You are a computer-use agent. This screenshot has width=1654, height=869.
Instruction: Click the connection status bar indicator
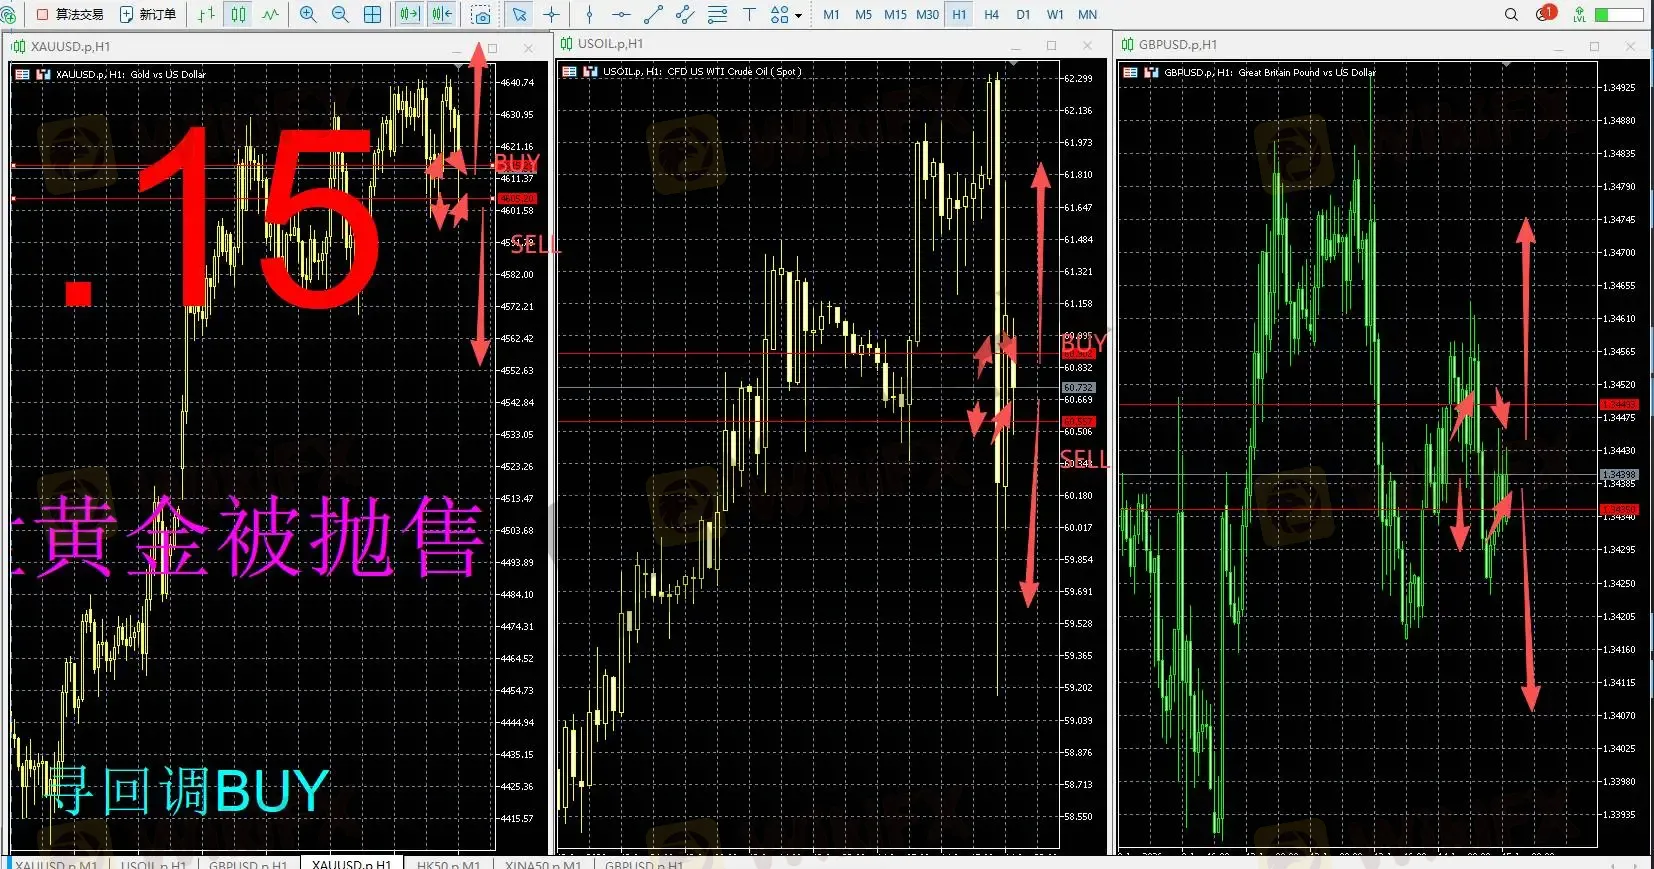(x=1619, y=15)
